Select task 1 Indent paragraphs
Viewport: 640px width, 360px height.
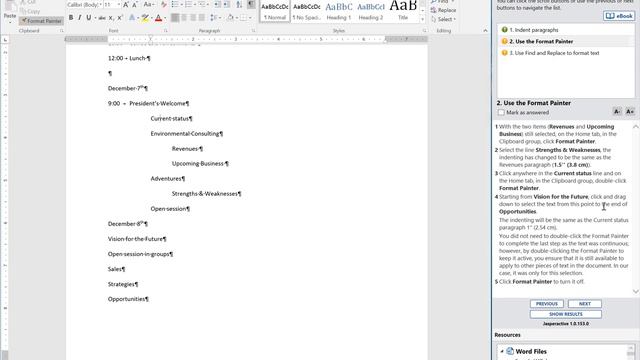point(566,30)
